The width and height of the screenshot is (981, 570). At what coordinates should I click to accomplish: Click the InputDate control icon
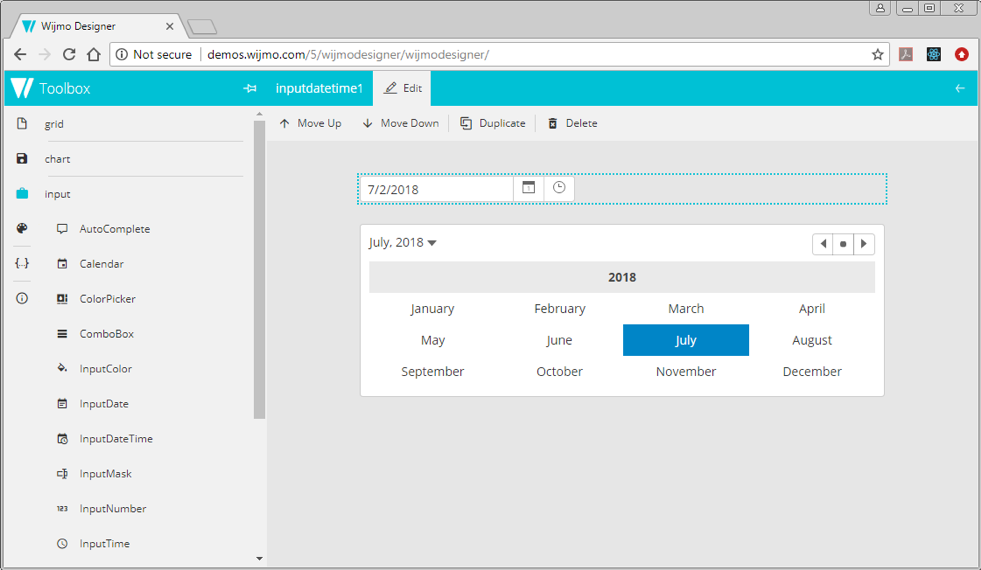click(x=62, y=404)
